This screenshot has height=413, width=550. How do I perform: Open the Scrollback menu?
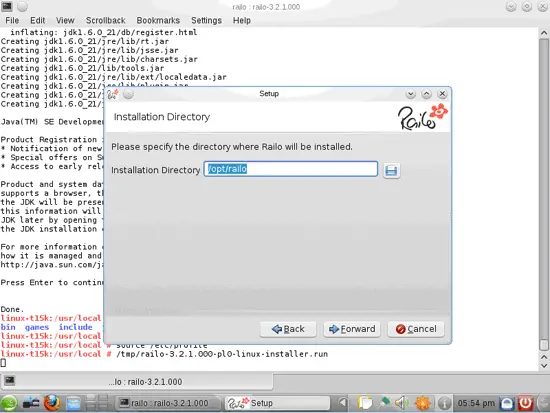[106, 21]
